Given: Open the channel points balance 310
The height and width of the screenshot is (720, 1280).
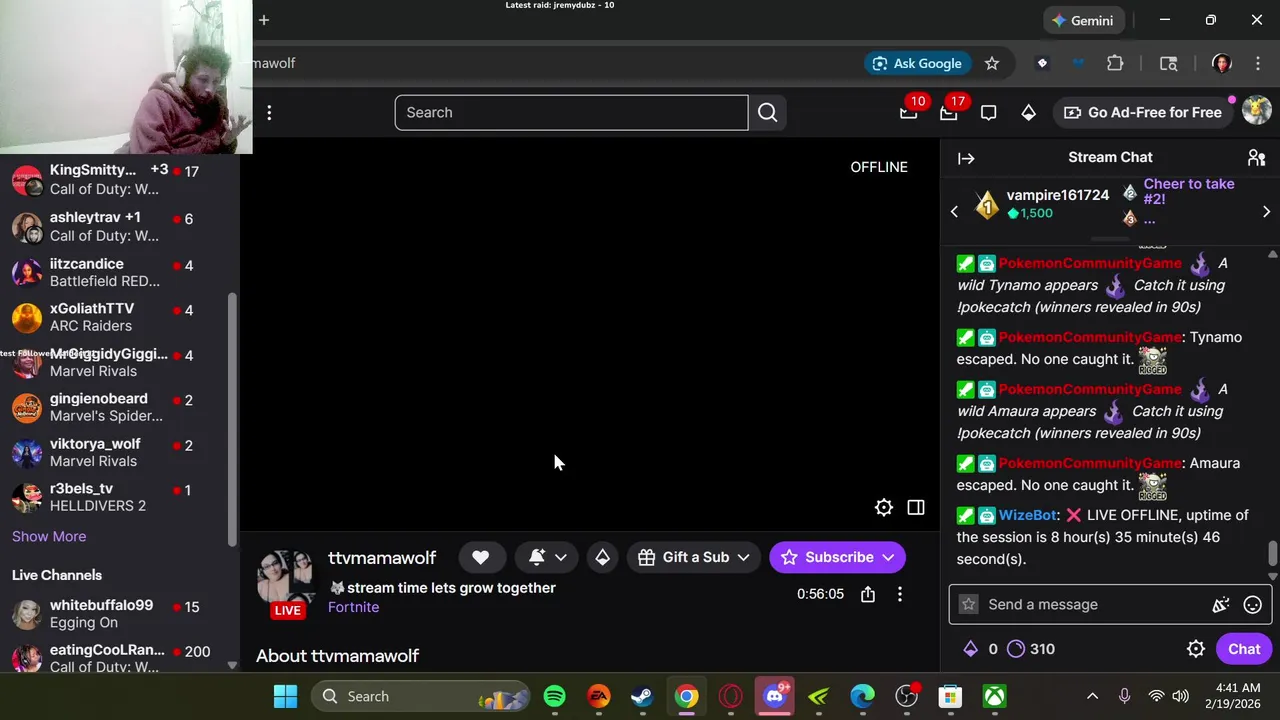Looking at the screenshot, I should point(1031,649).
